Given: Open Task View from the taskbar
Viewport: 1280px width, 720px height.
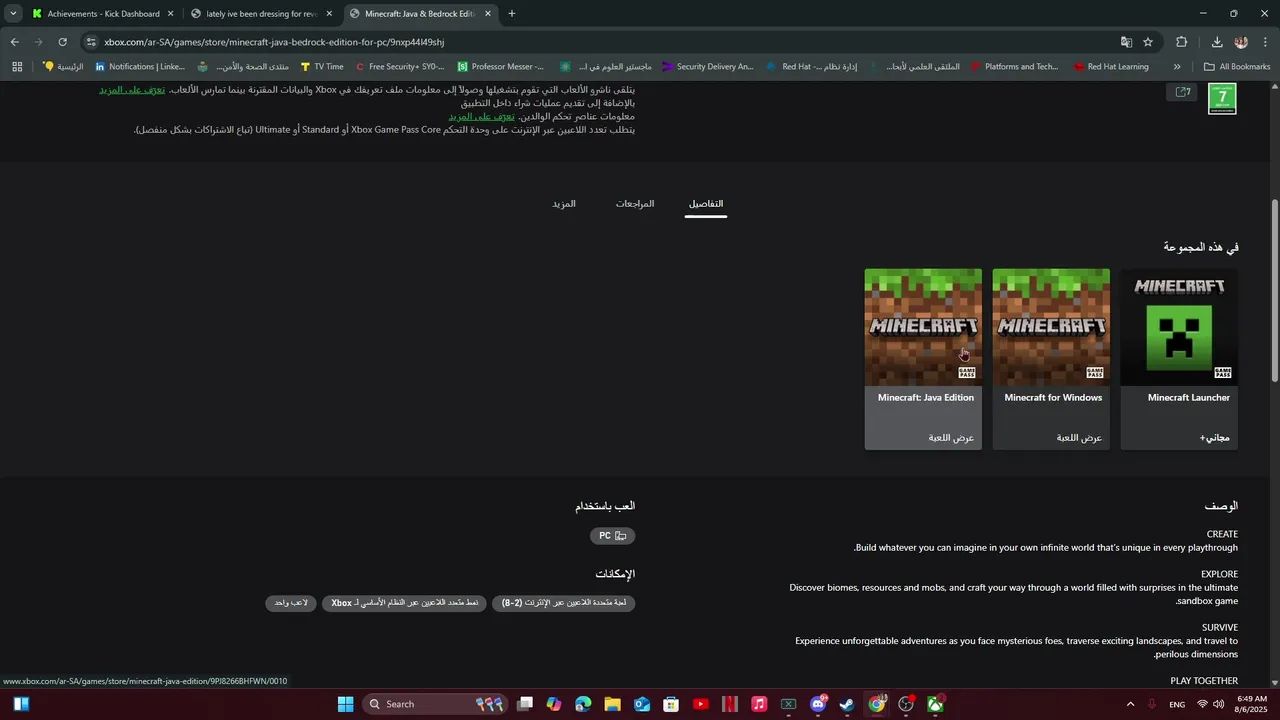Looking at the screenshot, I should coord(525,704).
